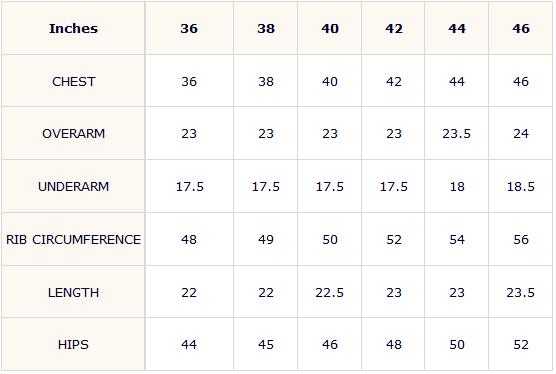
Task: Click the overarm value 24
Action: click(x=521, y=133)
